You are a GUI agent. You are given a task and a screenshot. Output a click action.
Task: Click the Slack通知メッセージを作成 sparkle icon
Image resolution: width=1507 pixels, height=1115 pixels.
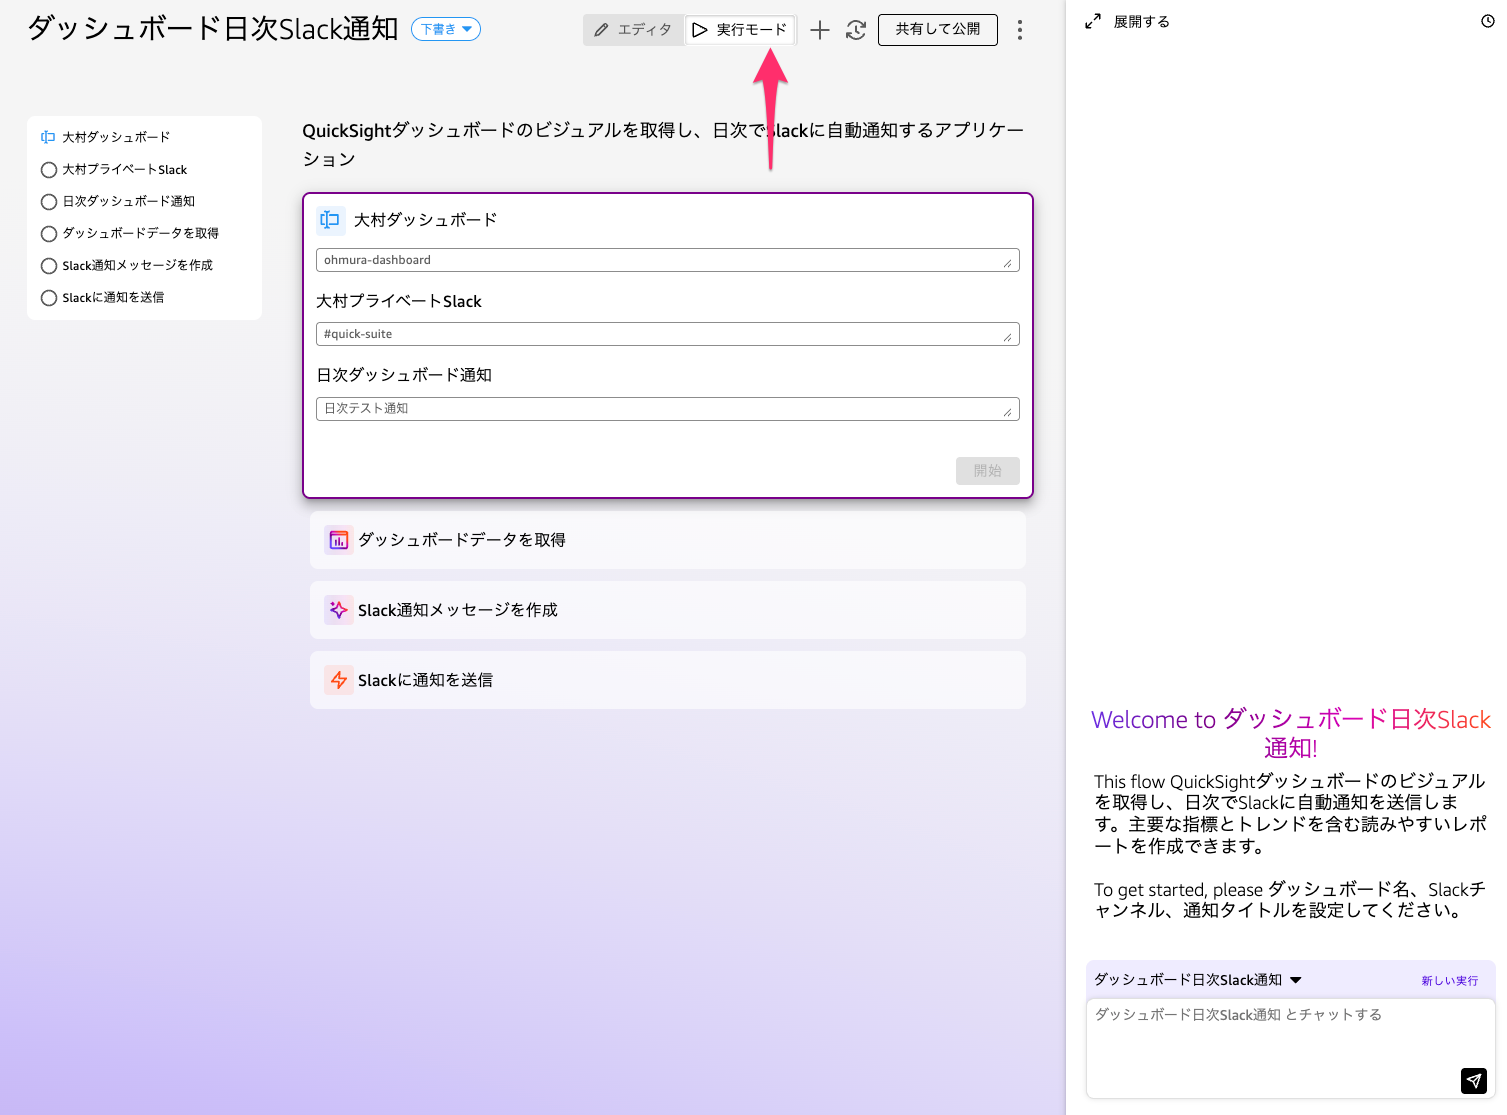coord(339,610)
